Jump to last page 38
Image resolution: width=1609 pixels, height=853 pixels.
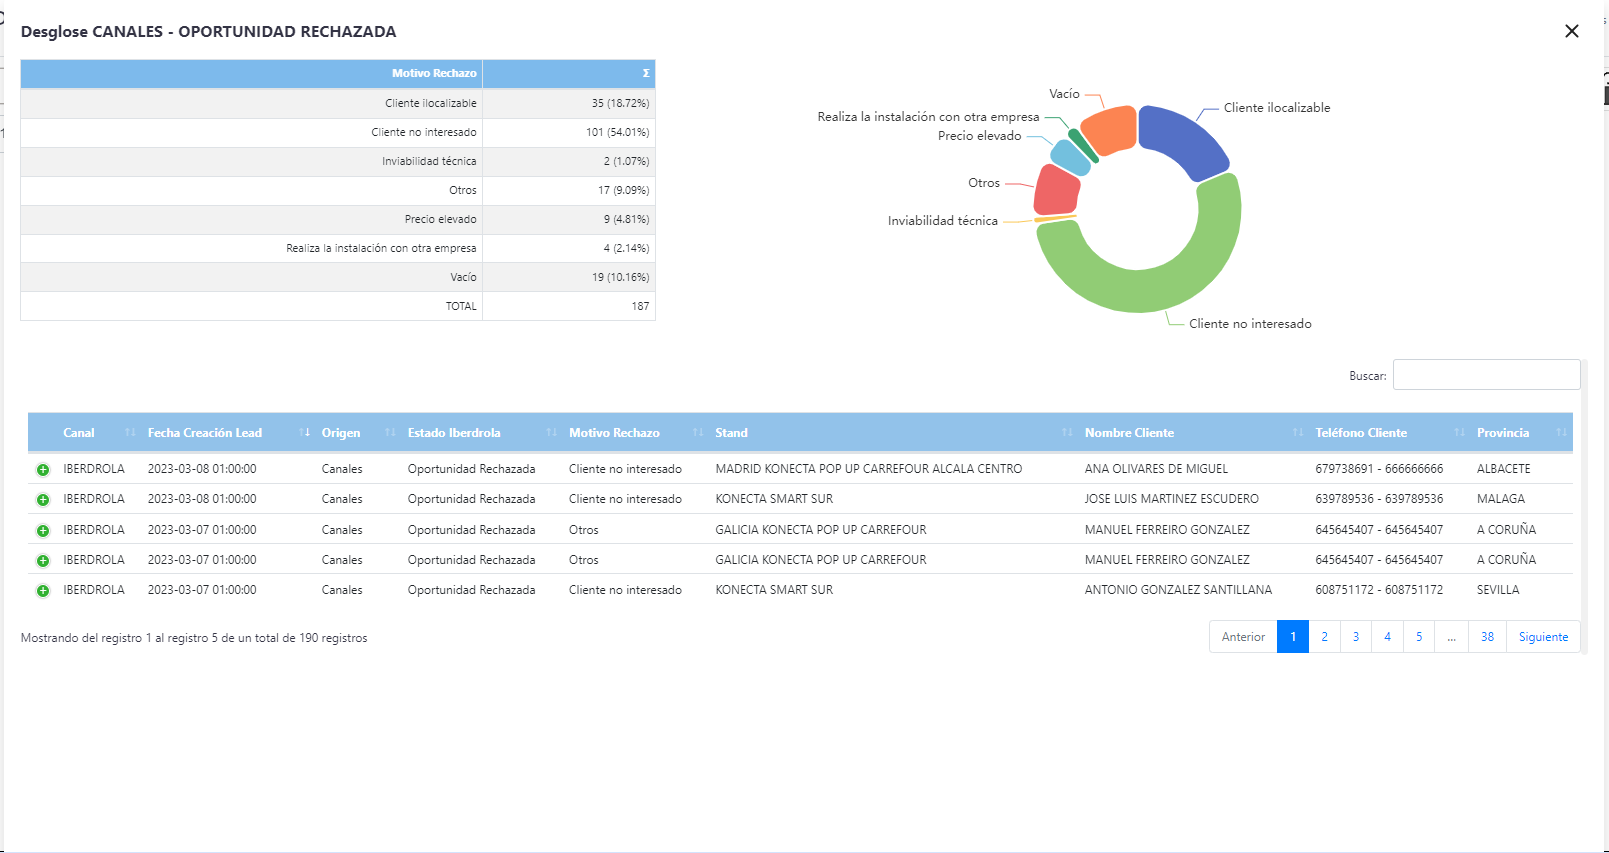tap(1487, 637)
